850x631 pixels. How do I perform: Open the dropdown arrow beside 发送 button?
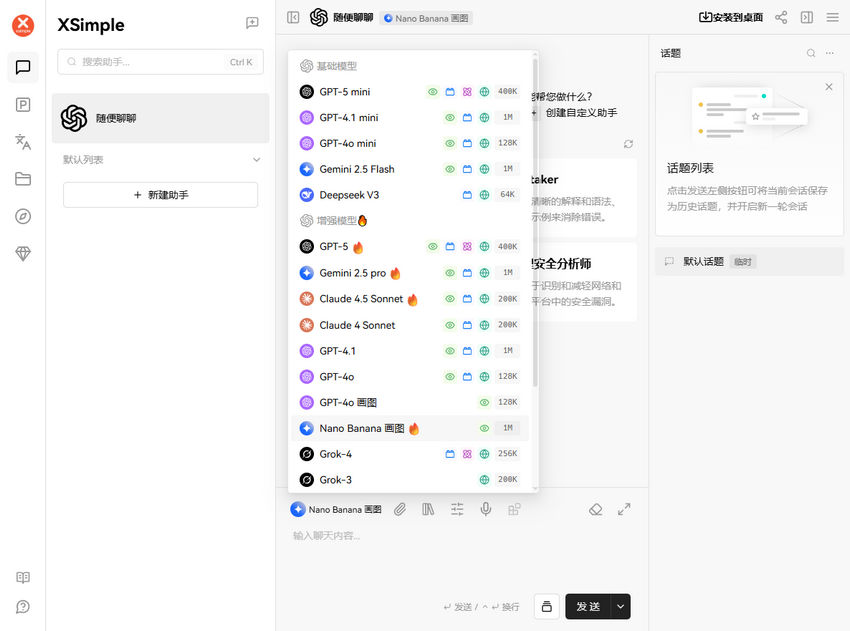620,606
